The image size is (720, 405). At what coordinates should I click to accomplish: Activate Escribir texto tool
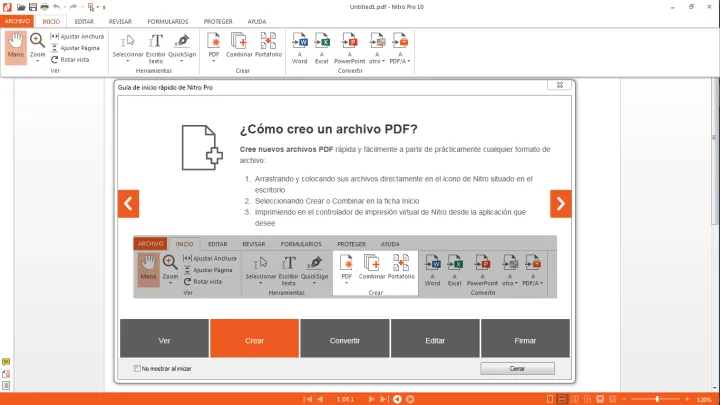click(x=156, y=48)
